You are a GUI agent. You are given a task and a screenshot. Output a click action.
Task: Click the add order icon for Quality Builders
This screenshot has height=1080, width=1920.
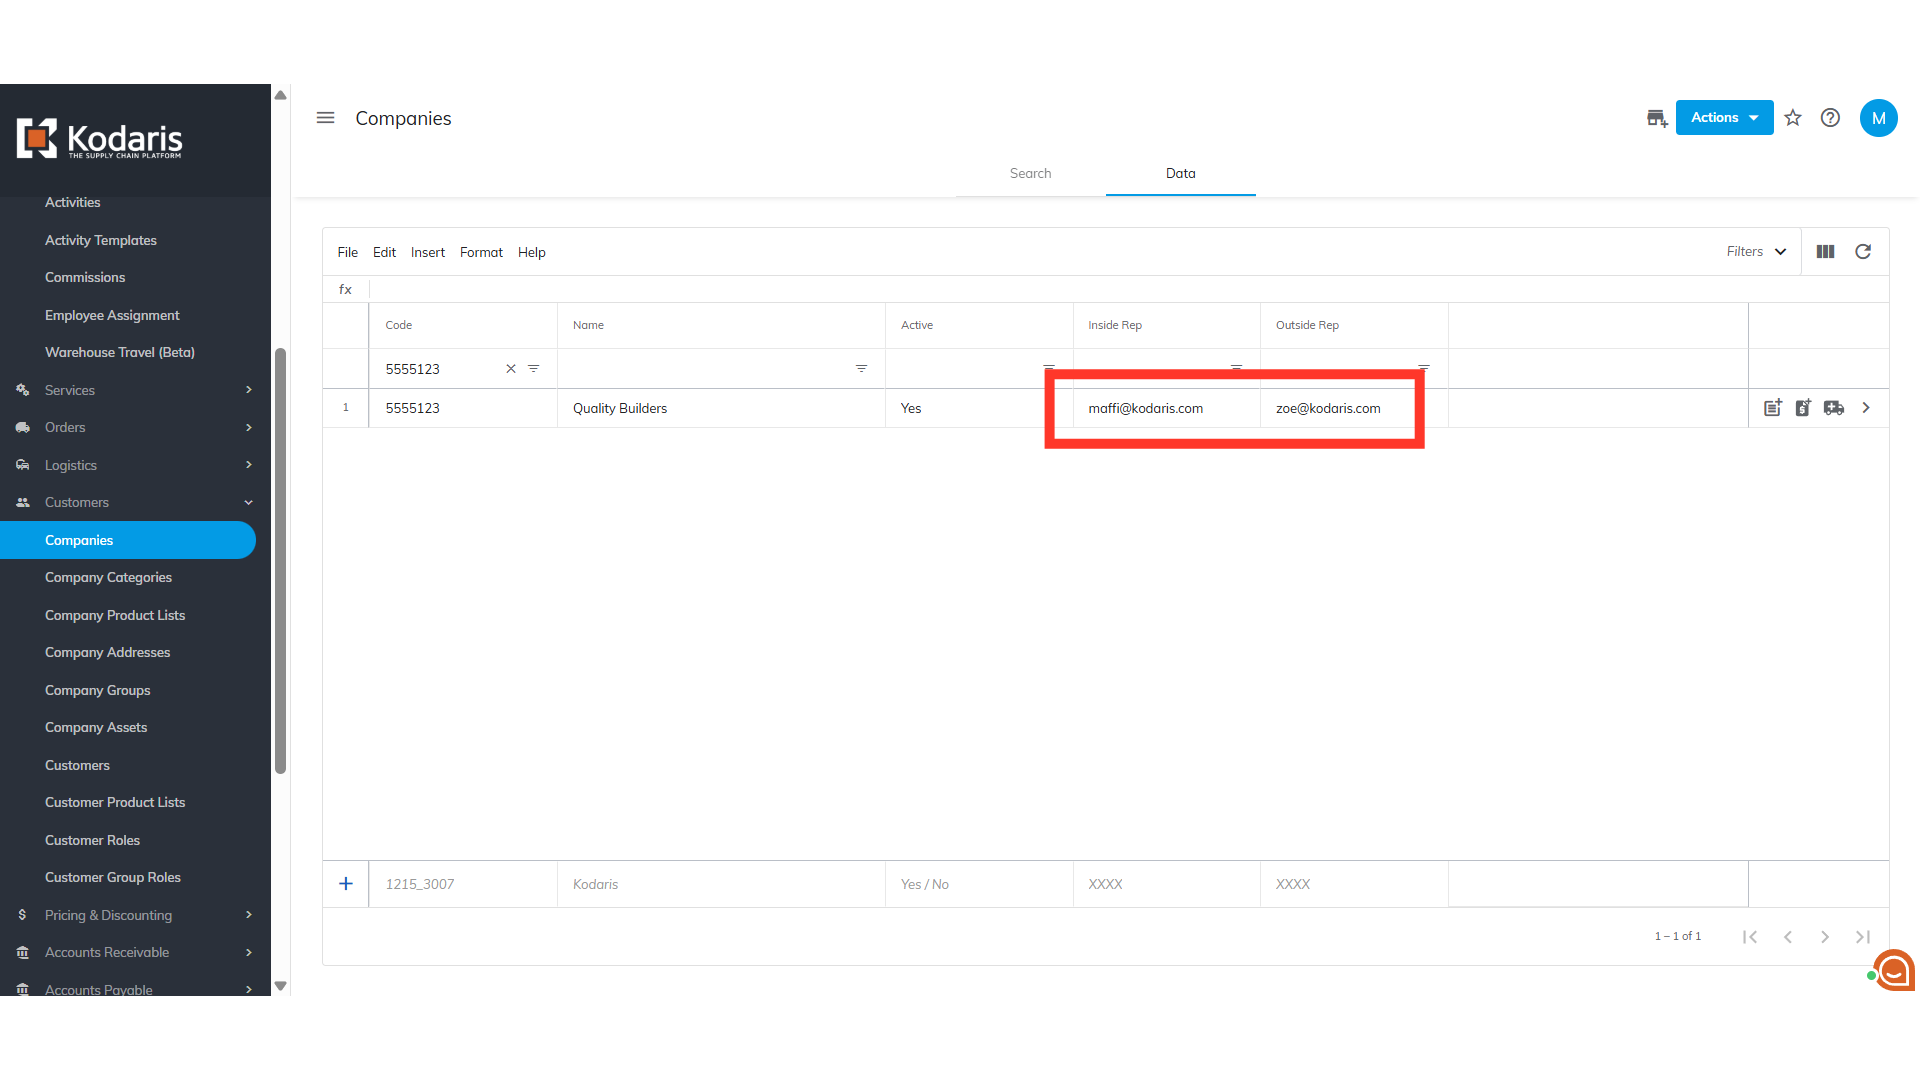point(1772,408)
